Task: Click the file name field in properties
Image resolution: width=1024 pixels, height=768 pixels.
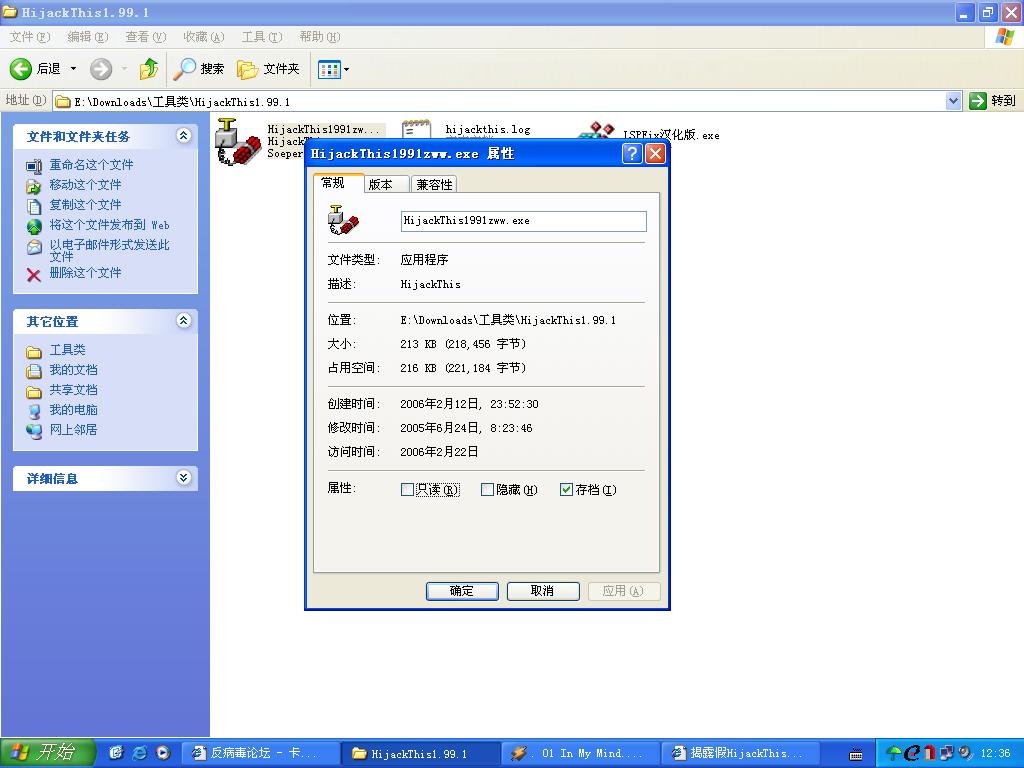Action: pyautogui.click(x=523, y=221)
